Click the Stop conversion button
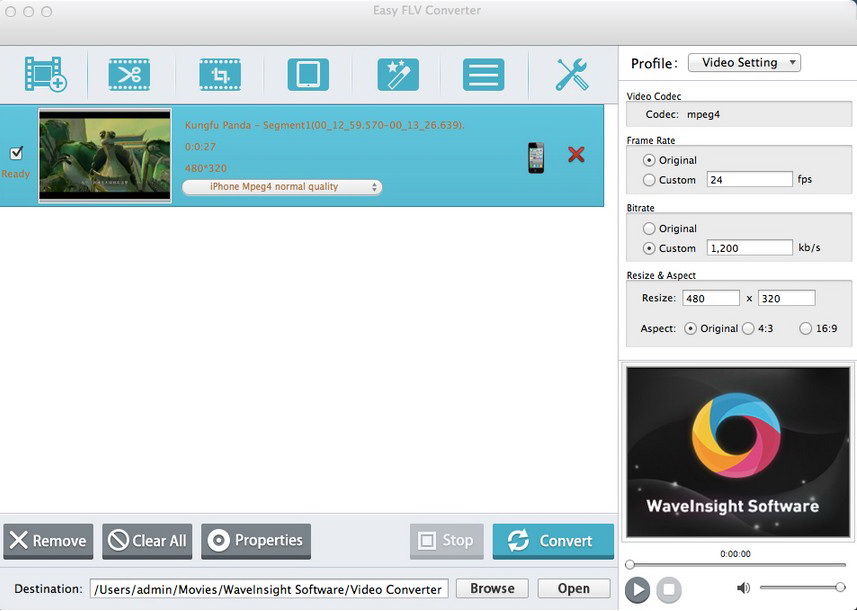The width and height of the screenshot is (857, 611). [447, 541]
